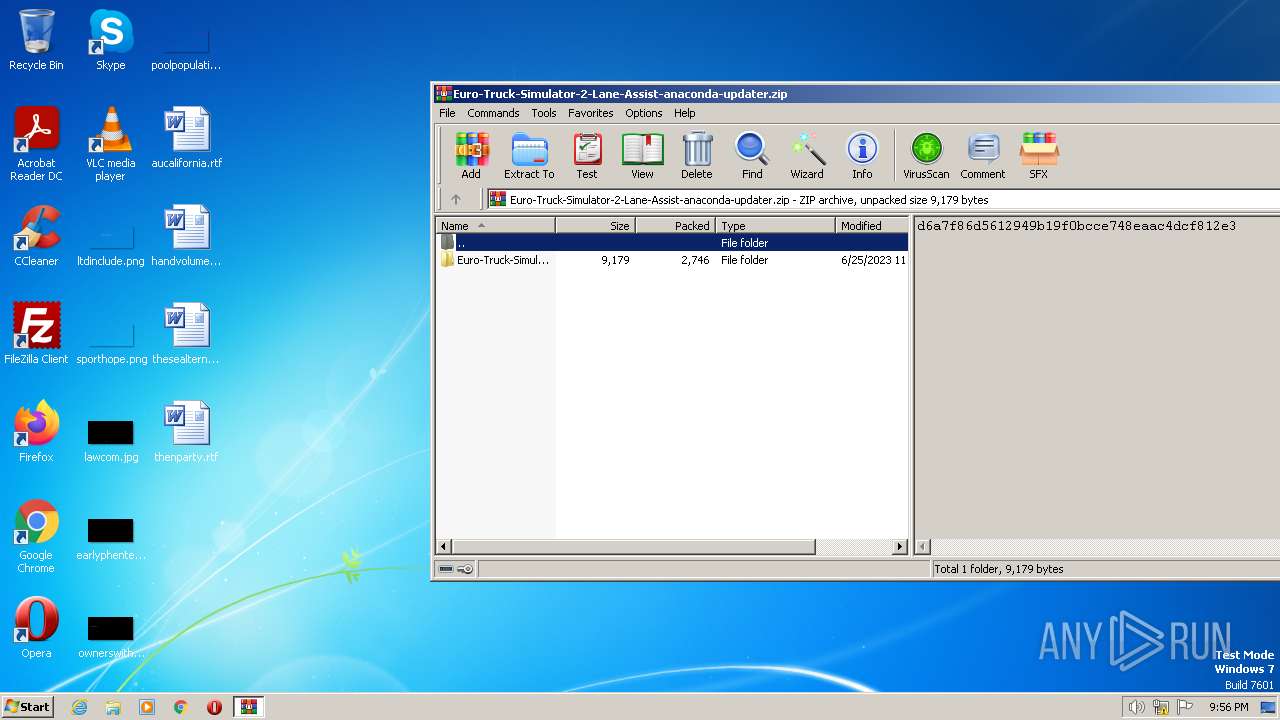Select the parent folder '..' row
This screenshot has height=720, width=1280.
coord(672,243)
